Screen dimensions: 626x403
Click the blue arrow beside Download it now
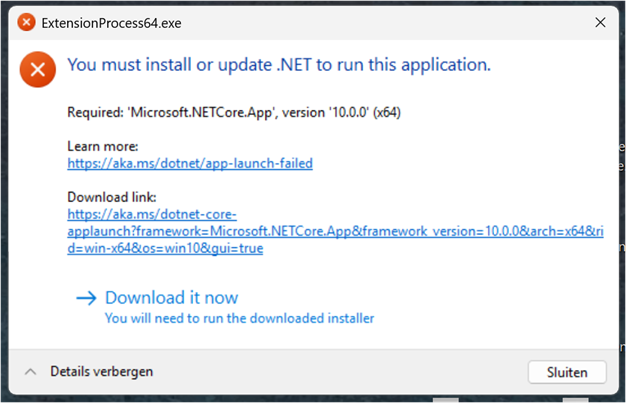86,297
